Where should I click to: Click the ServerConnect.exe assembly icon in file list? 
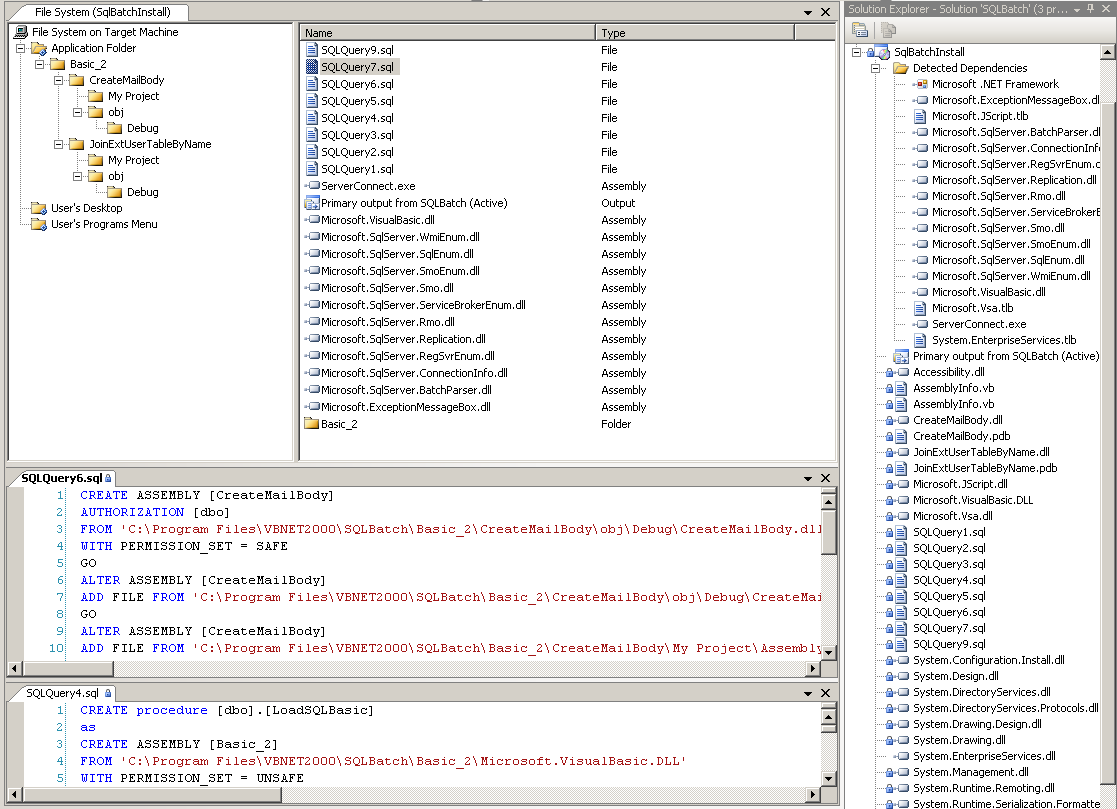pyautogui.click(x=312, y=186)
